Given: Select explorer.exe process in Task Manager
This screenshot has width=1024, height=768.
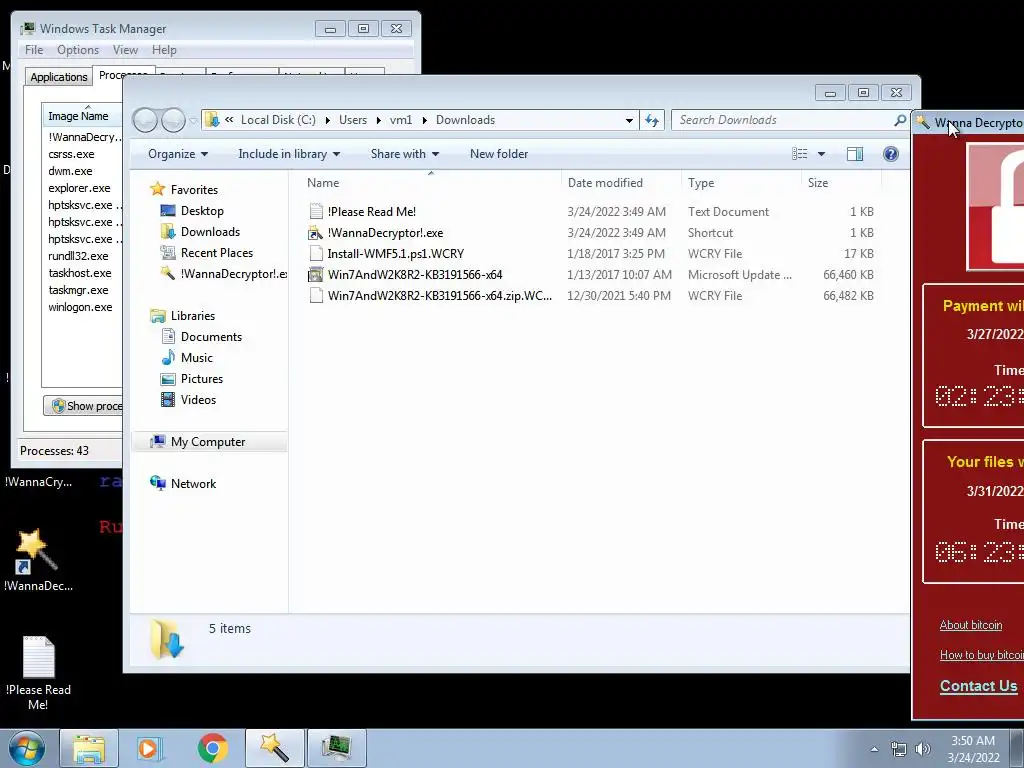Looking at the screenshot, I should (79, 188).
